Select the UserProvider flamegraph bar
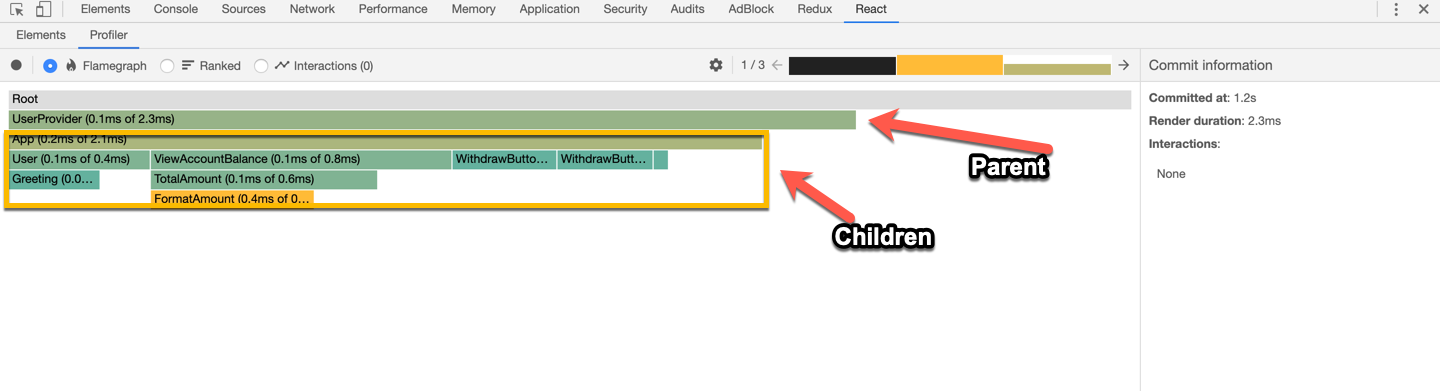1440x391 pixels. pyautogui.click(x=432, y=119)
